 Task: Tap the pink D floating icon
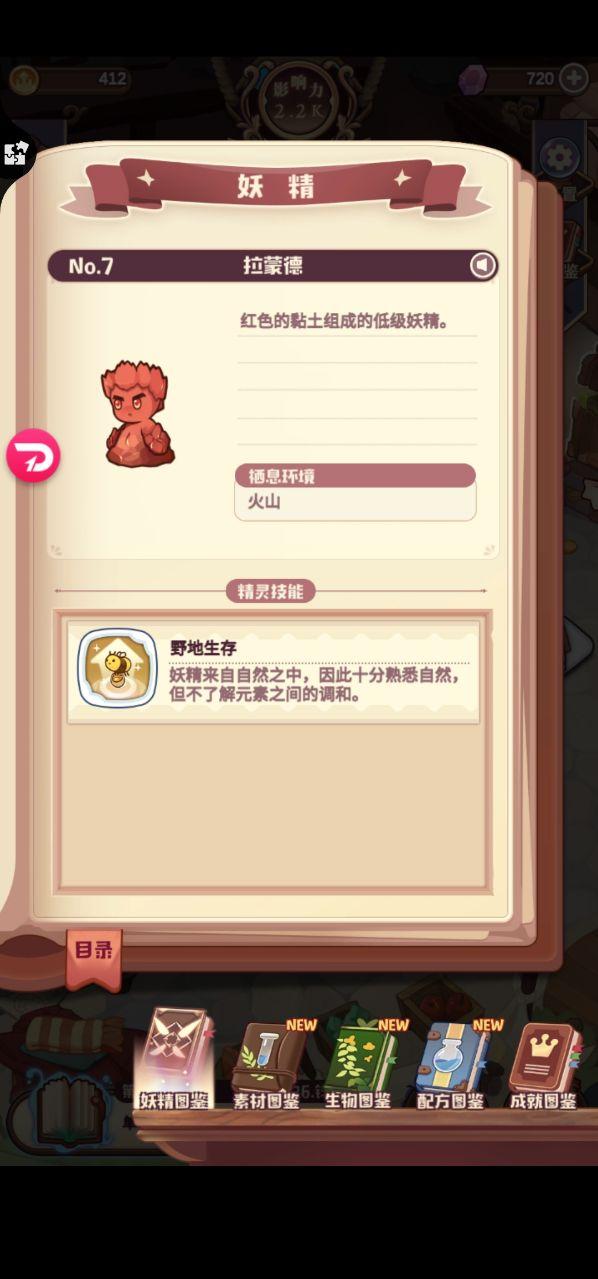tap(33, 456)
